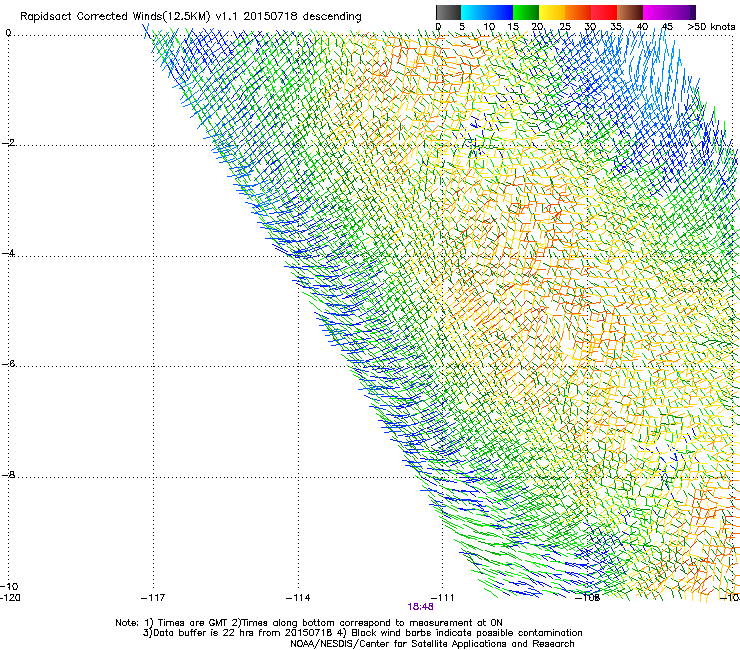This screenshot has width=740, height=650.
Task: Click the '35' label under the color bar
Action: click(616, 27)
